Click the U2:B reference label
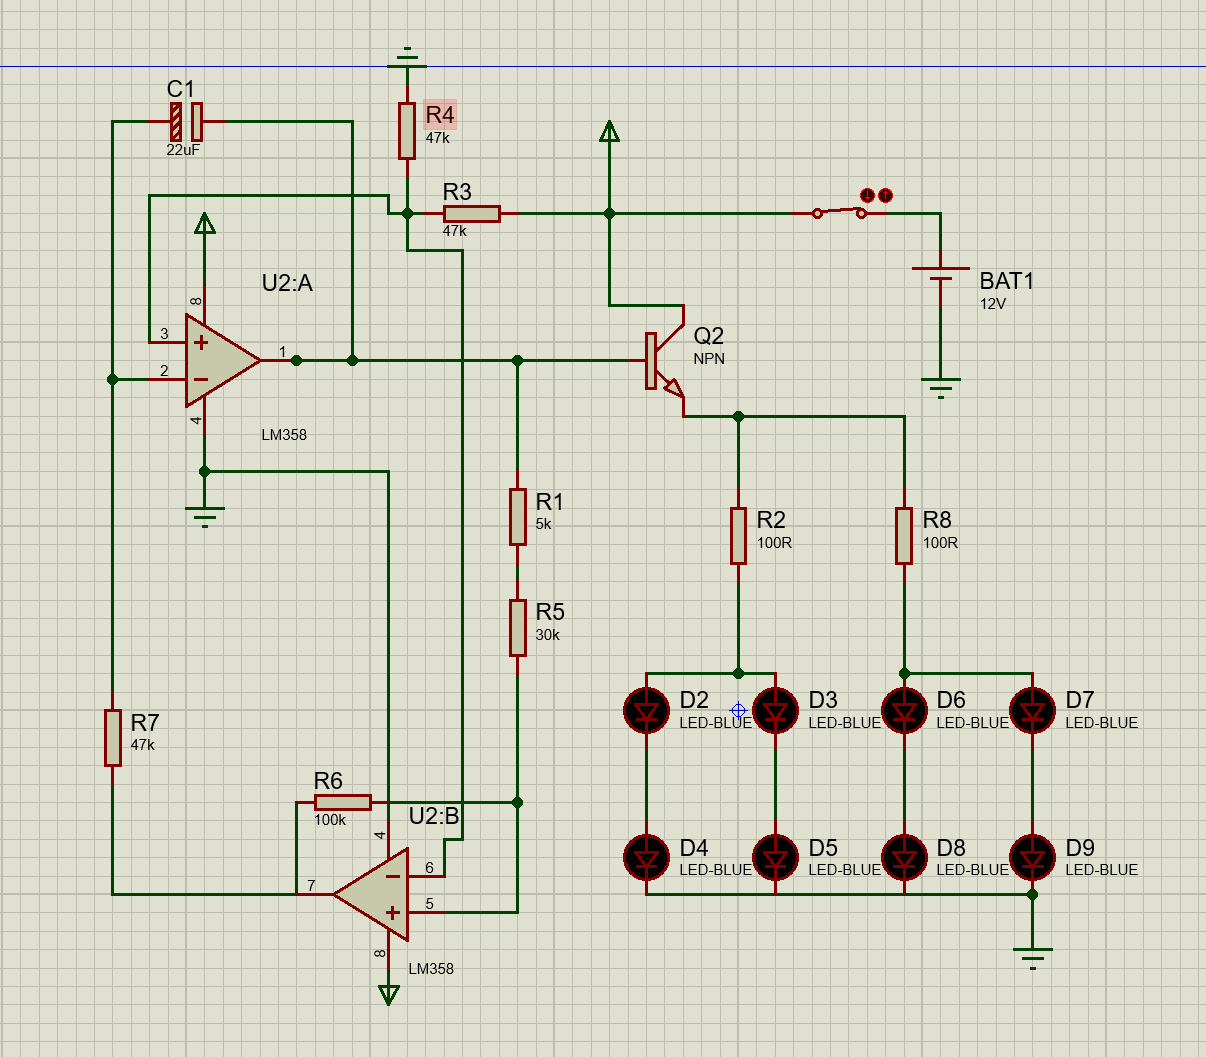The width and height of the screenshot is (1206, 1057). pyautogui.click(x=434, y=816)
